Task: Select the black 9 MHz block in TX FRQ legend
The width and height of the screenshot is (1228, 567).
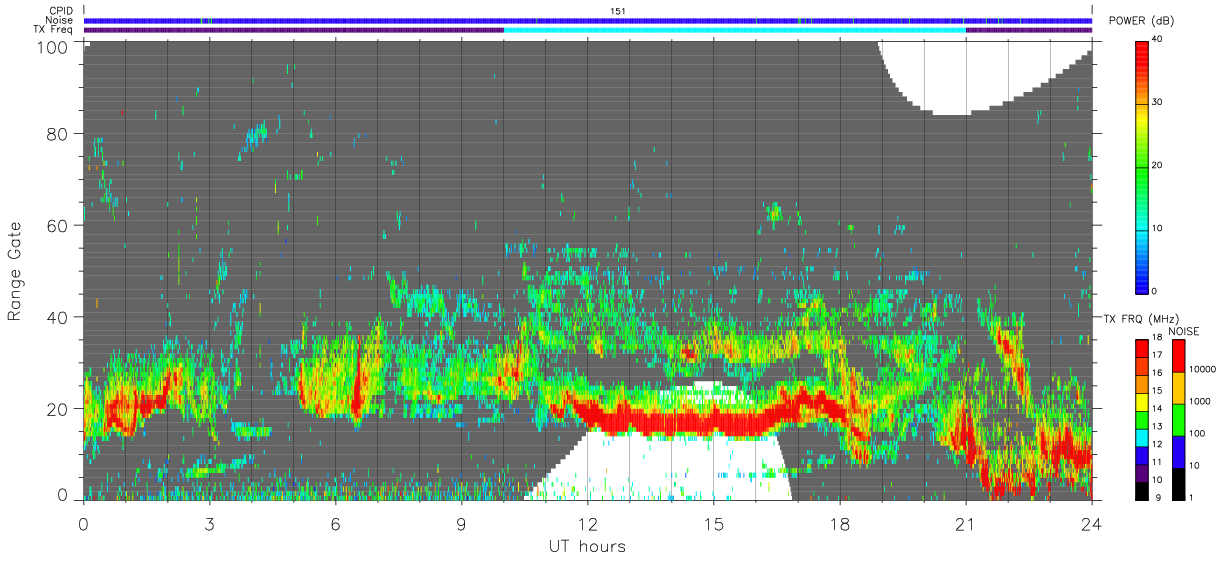Action: coord(1143,489)
